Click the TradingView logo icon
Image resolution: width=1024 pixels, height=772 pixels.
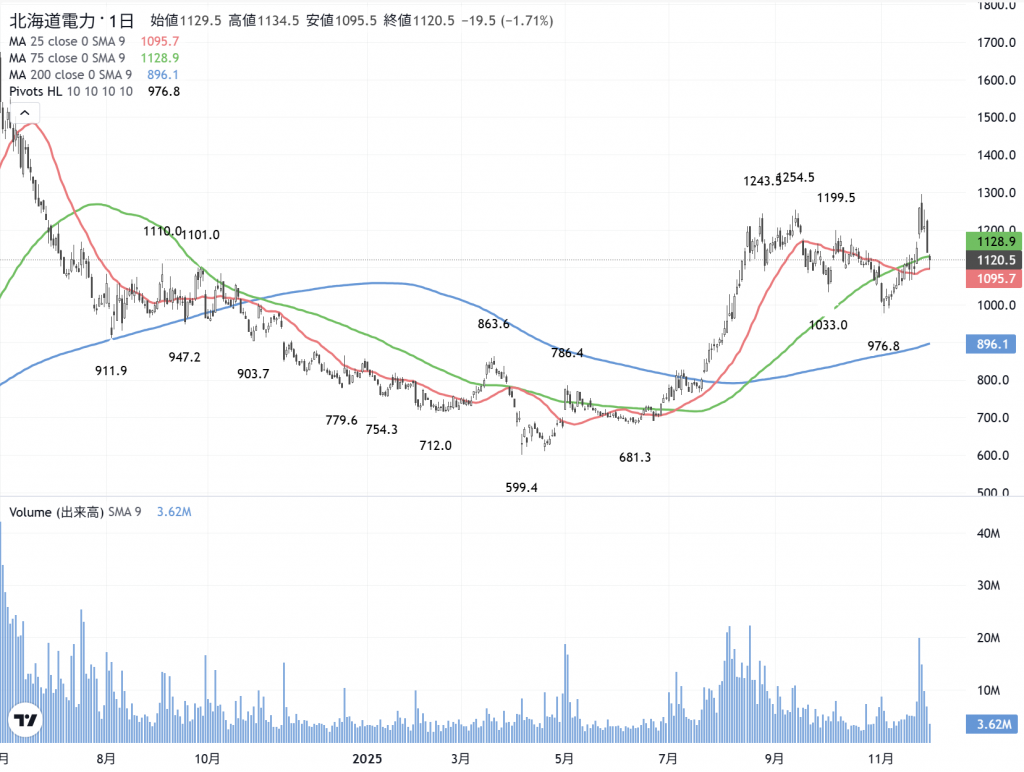click(26, 720)
